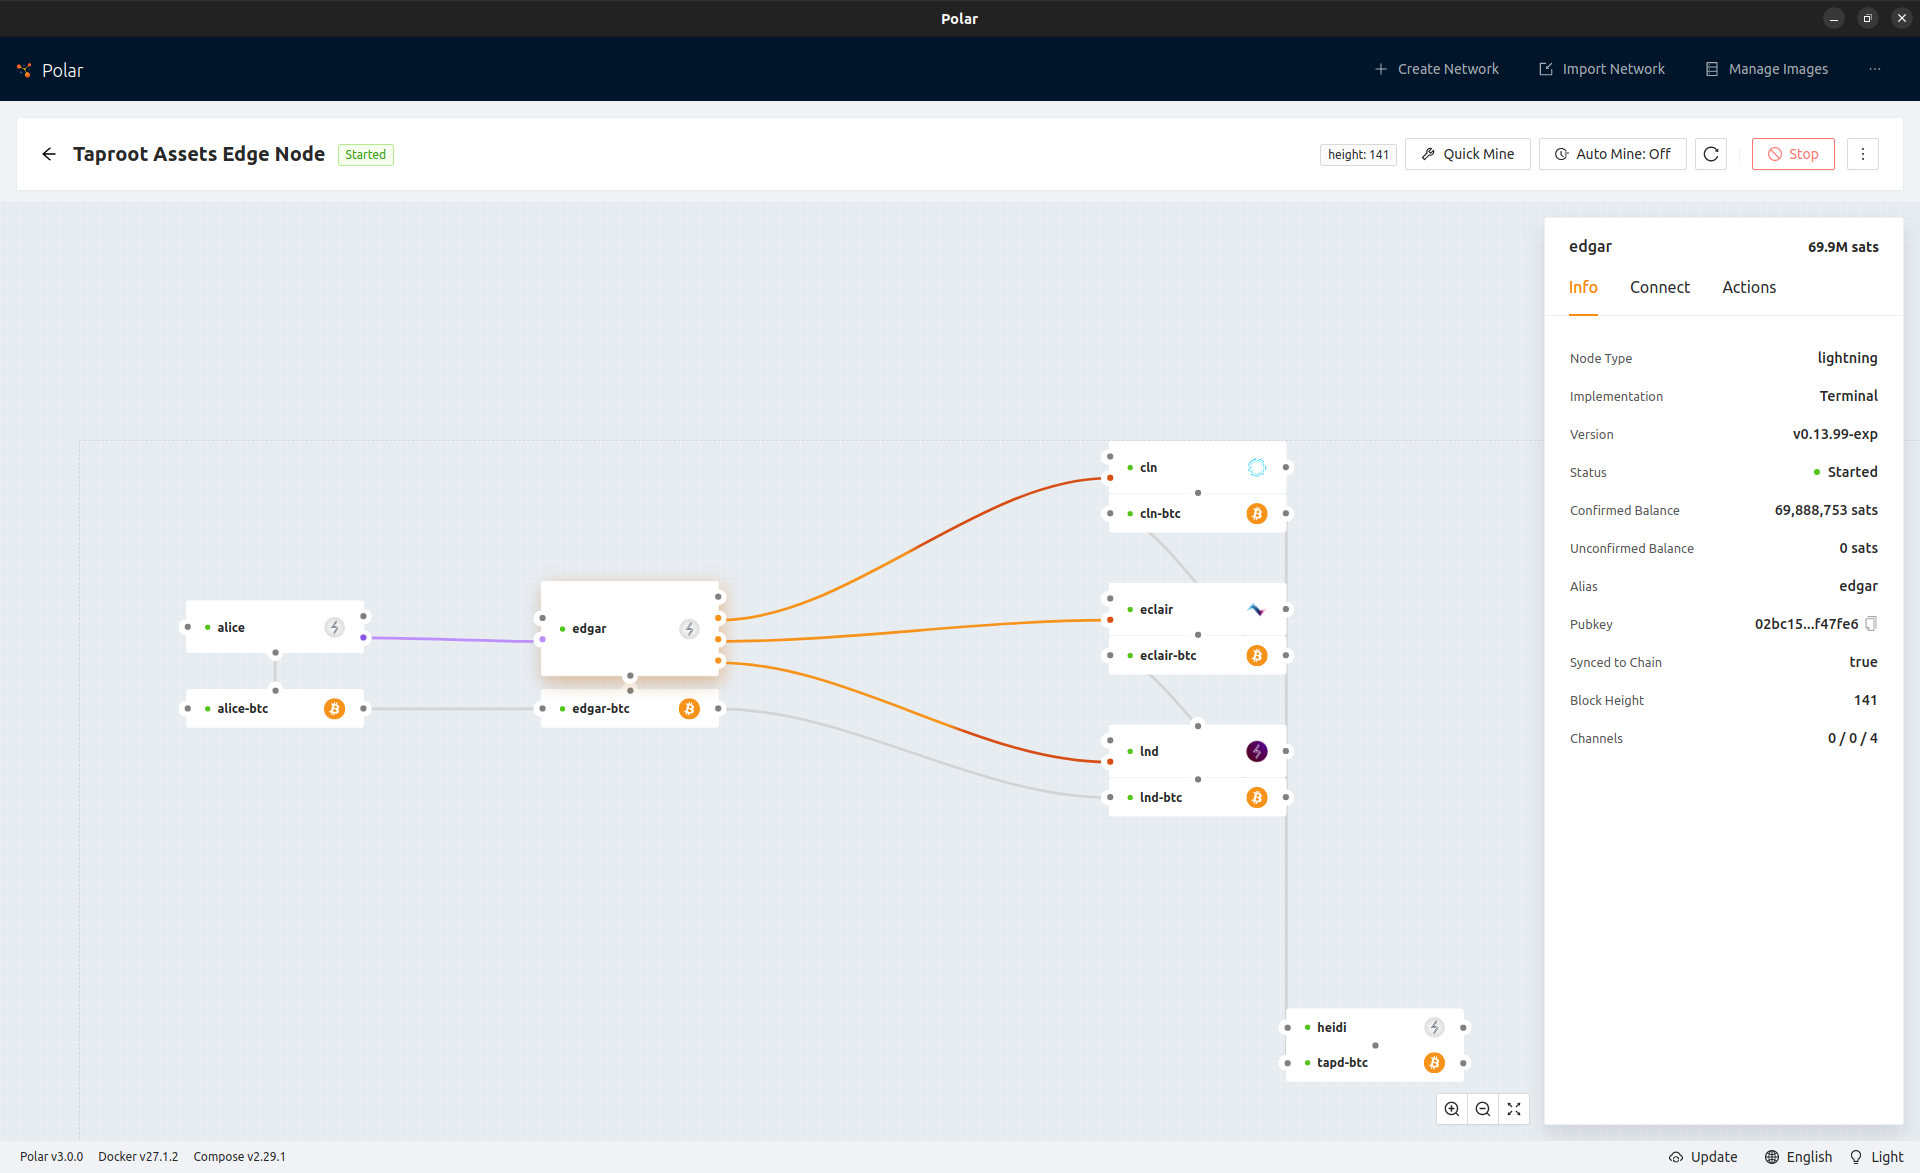Image resolution: width=1920 pixels, height=1173 pixels.
Task: Click the cln-btc bitcoin icon
Action: pos(1257,513)
